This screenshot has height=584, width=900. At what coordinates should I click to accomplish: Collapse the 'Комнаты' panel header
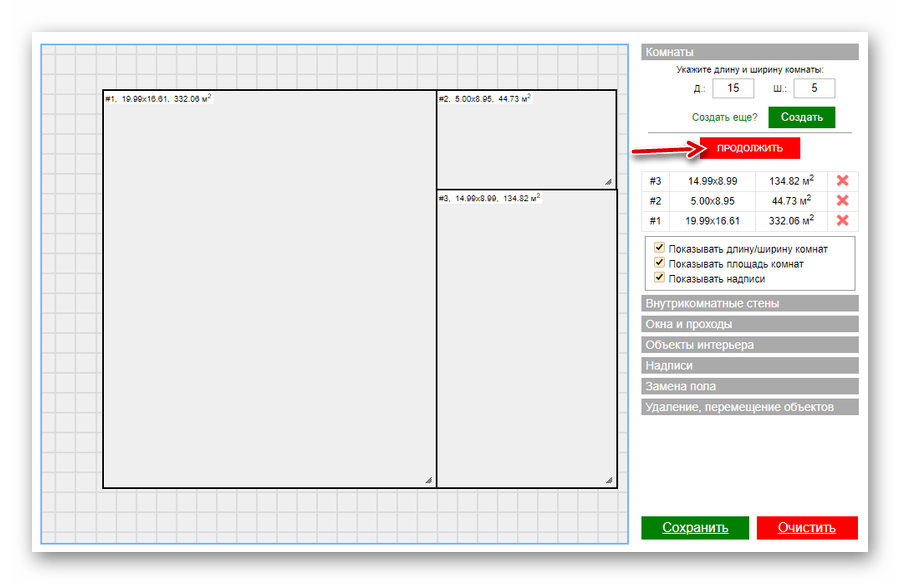click(x=749, y=52)
